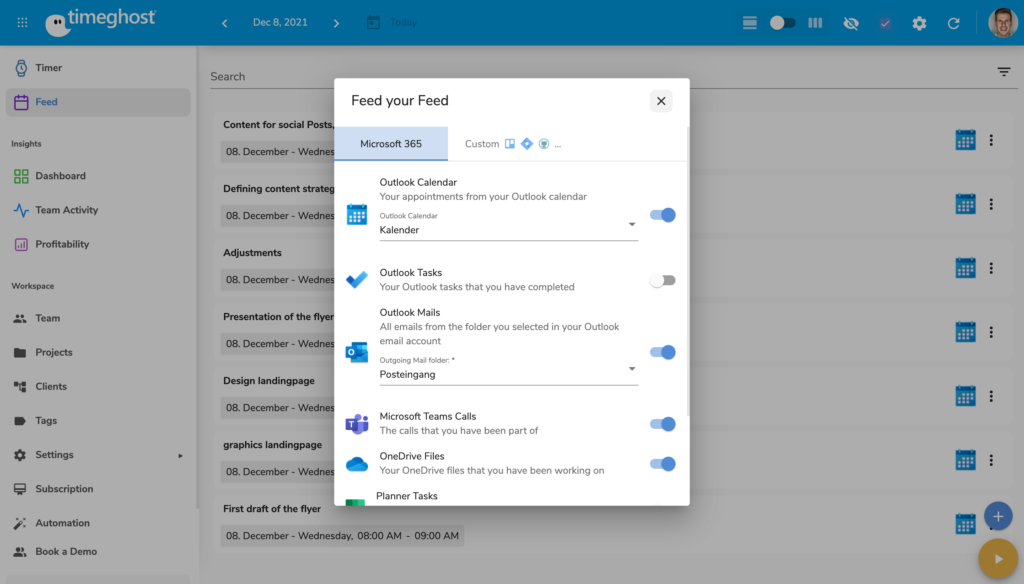The height and width of the screenshot is (584, 1024).
Task: Open settings gear in top toolbar
Action: click(x=919, y=23)
